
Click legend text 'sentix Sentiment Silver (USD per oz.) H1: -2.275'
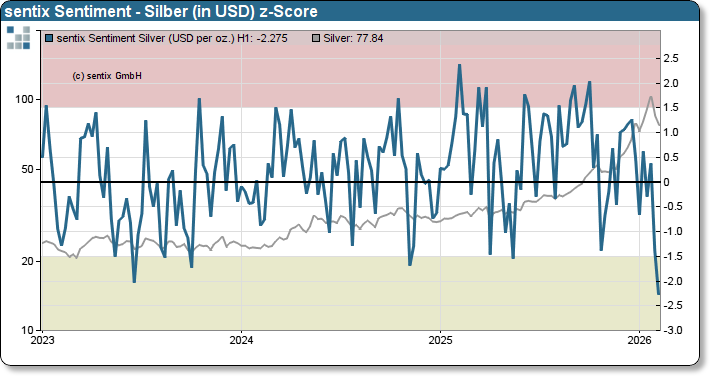[x=172, y=39]
